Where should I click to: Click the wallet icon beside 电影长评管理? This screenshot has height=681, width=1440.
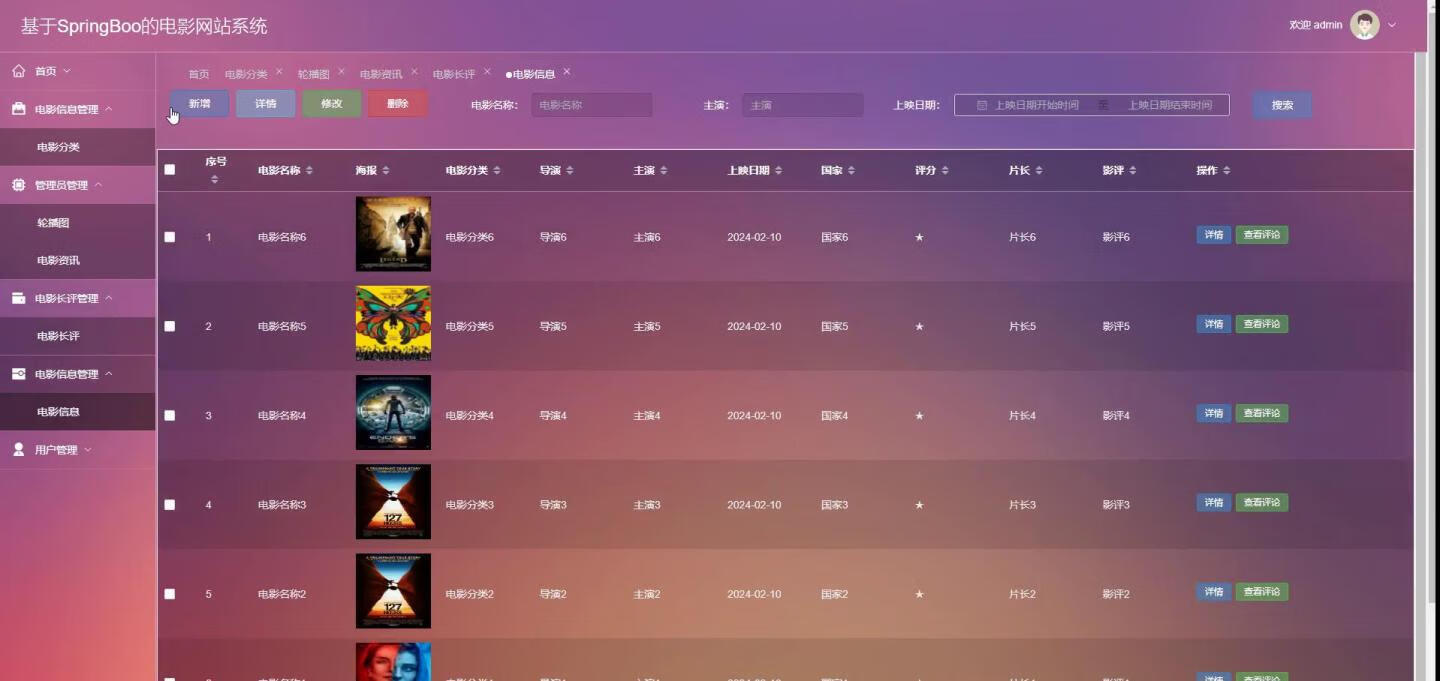18,298
